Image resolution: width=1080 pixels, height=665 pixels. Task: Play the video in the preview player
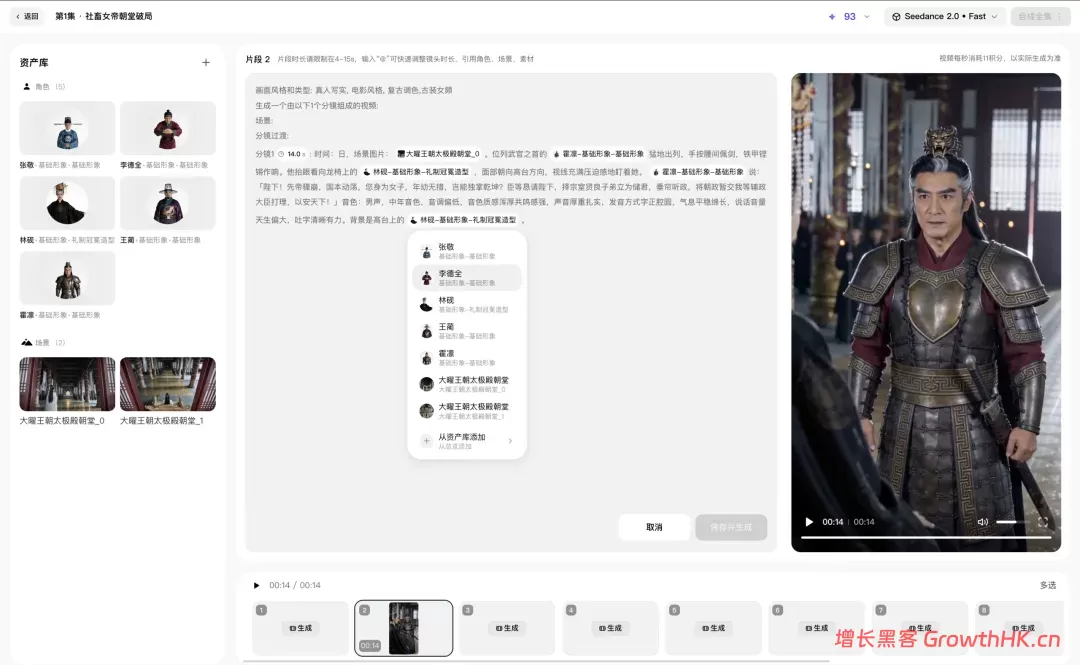point(809,522)
